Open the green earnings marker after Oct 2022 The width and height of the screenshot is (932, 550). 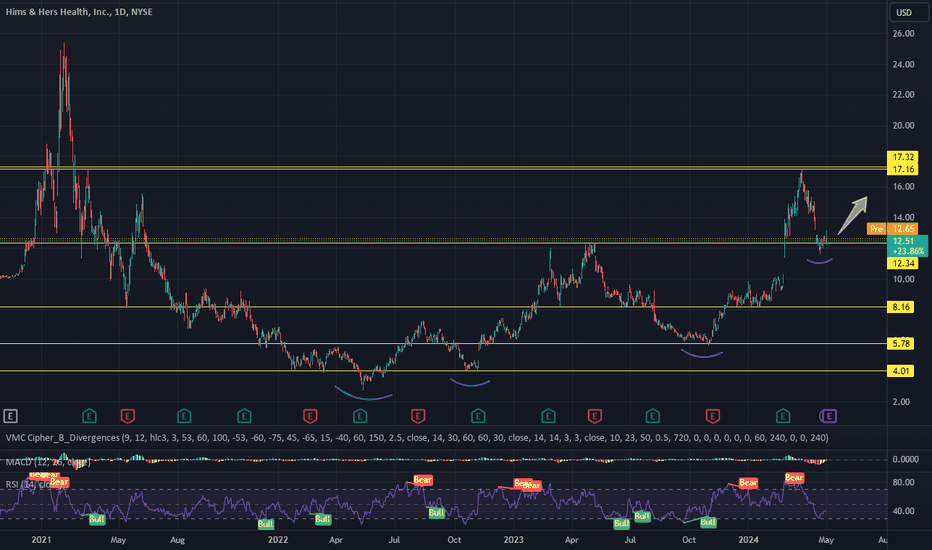[478, 416]
